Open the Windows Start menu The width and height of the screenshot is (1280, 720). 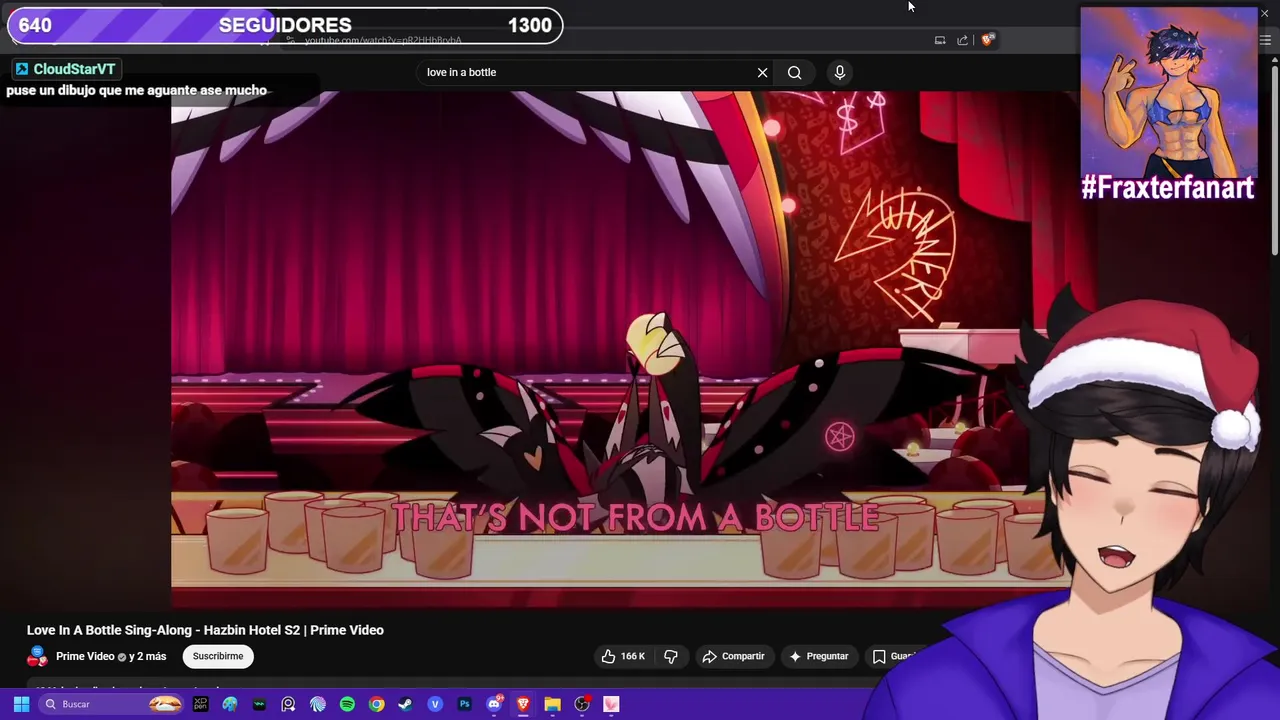(x=21, y=704)
